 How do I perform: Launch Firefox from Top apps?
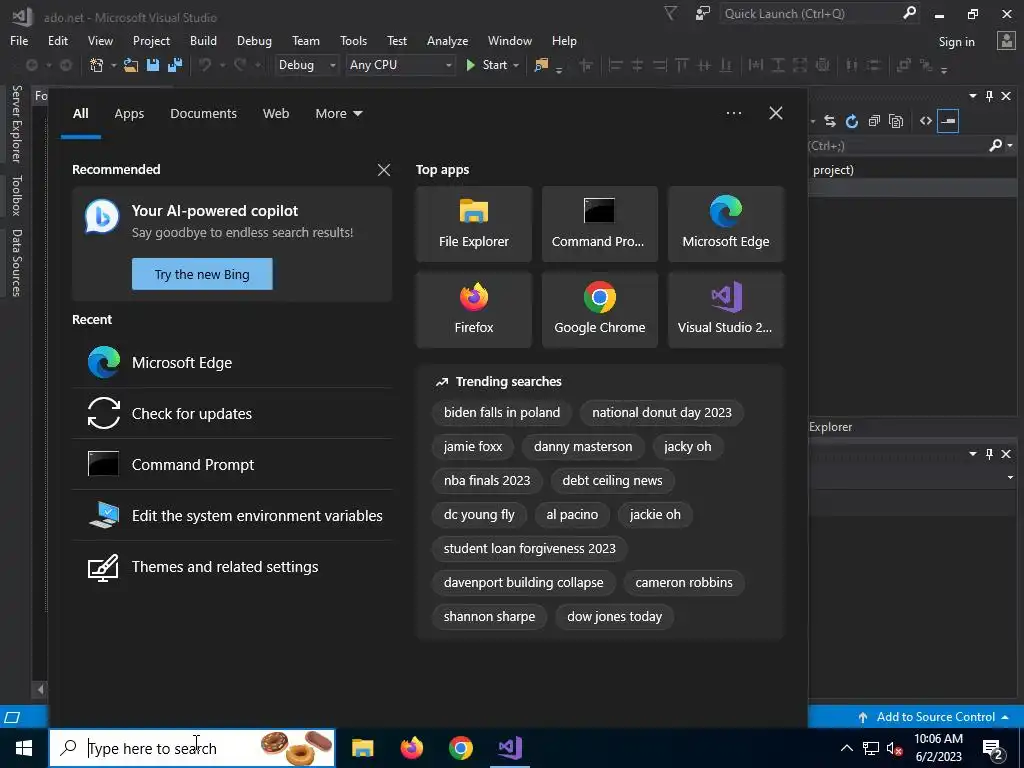click(473, 310)
